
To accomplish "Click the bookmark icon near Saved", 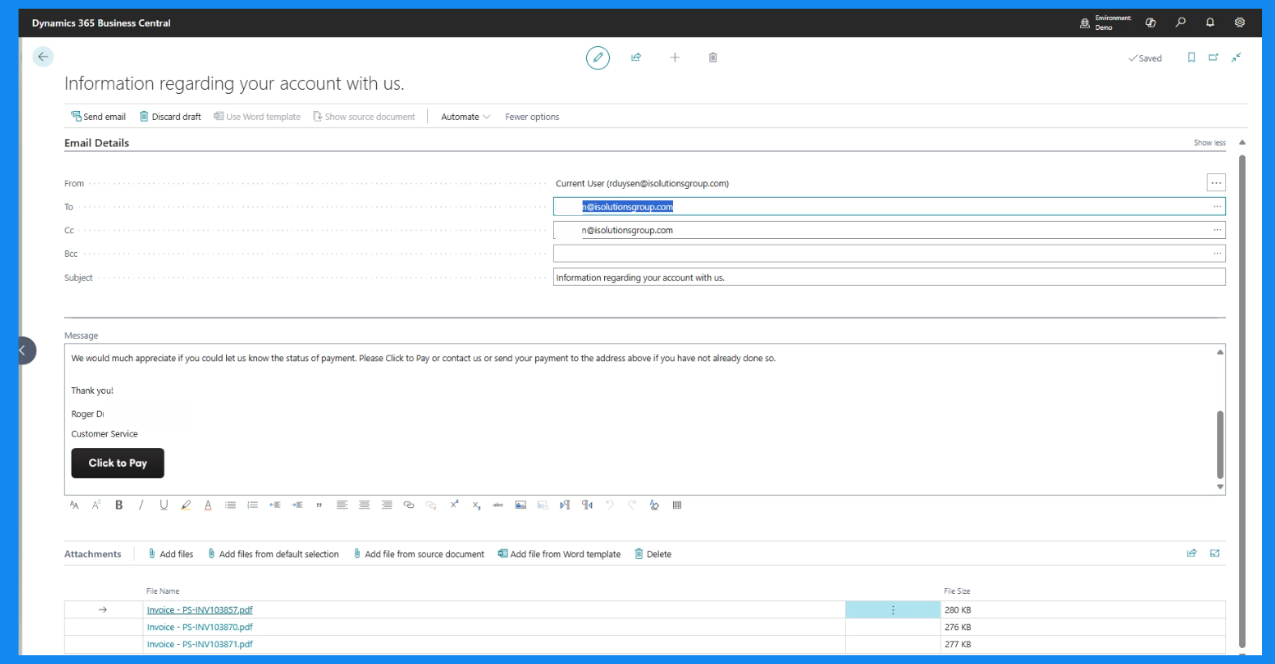I will [1191, 58].
